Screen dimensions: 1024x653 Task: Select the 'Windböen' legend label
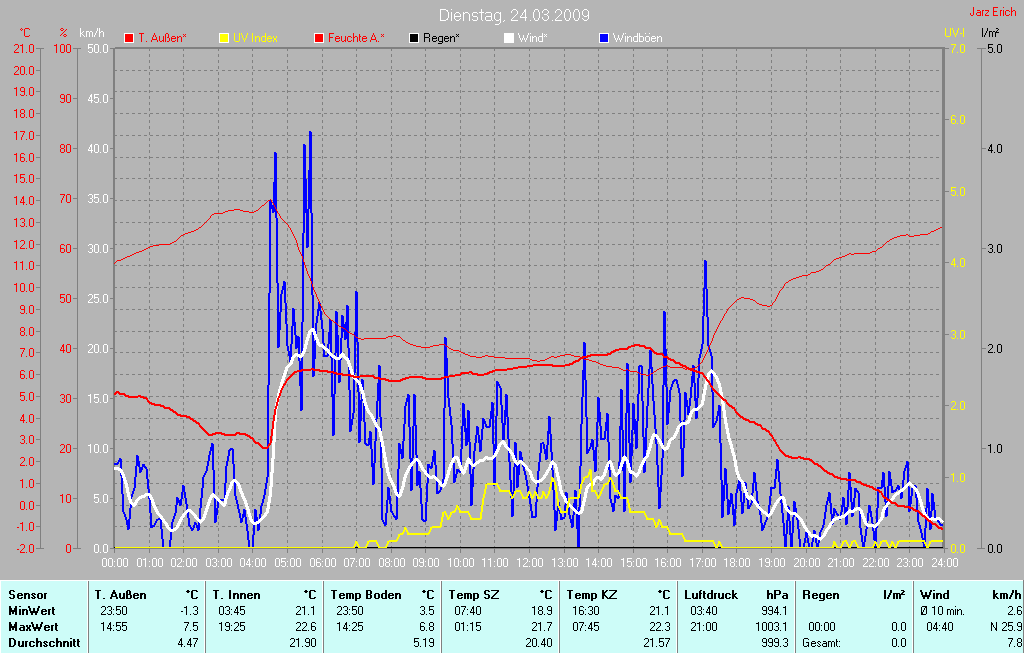click(x=637, y=39)
